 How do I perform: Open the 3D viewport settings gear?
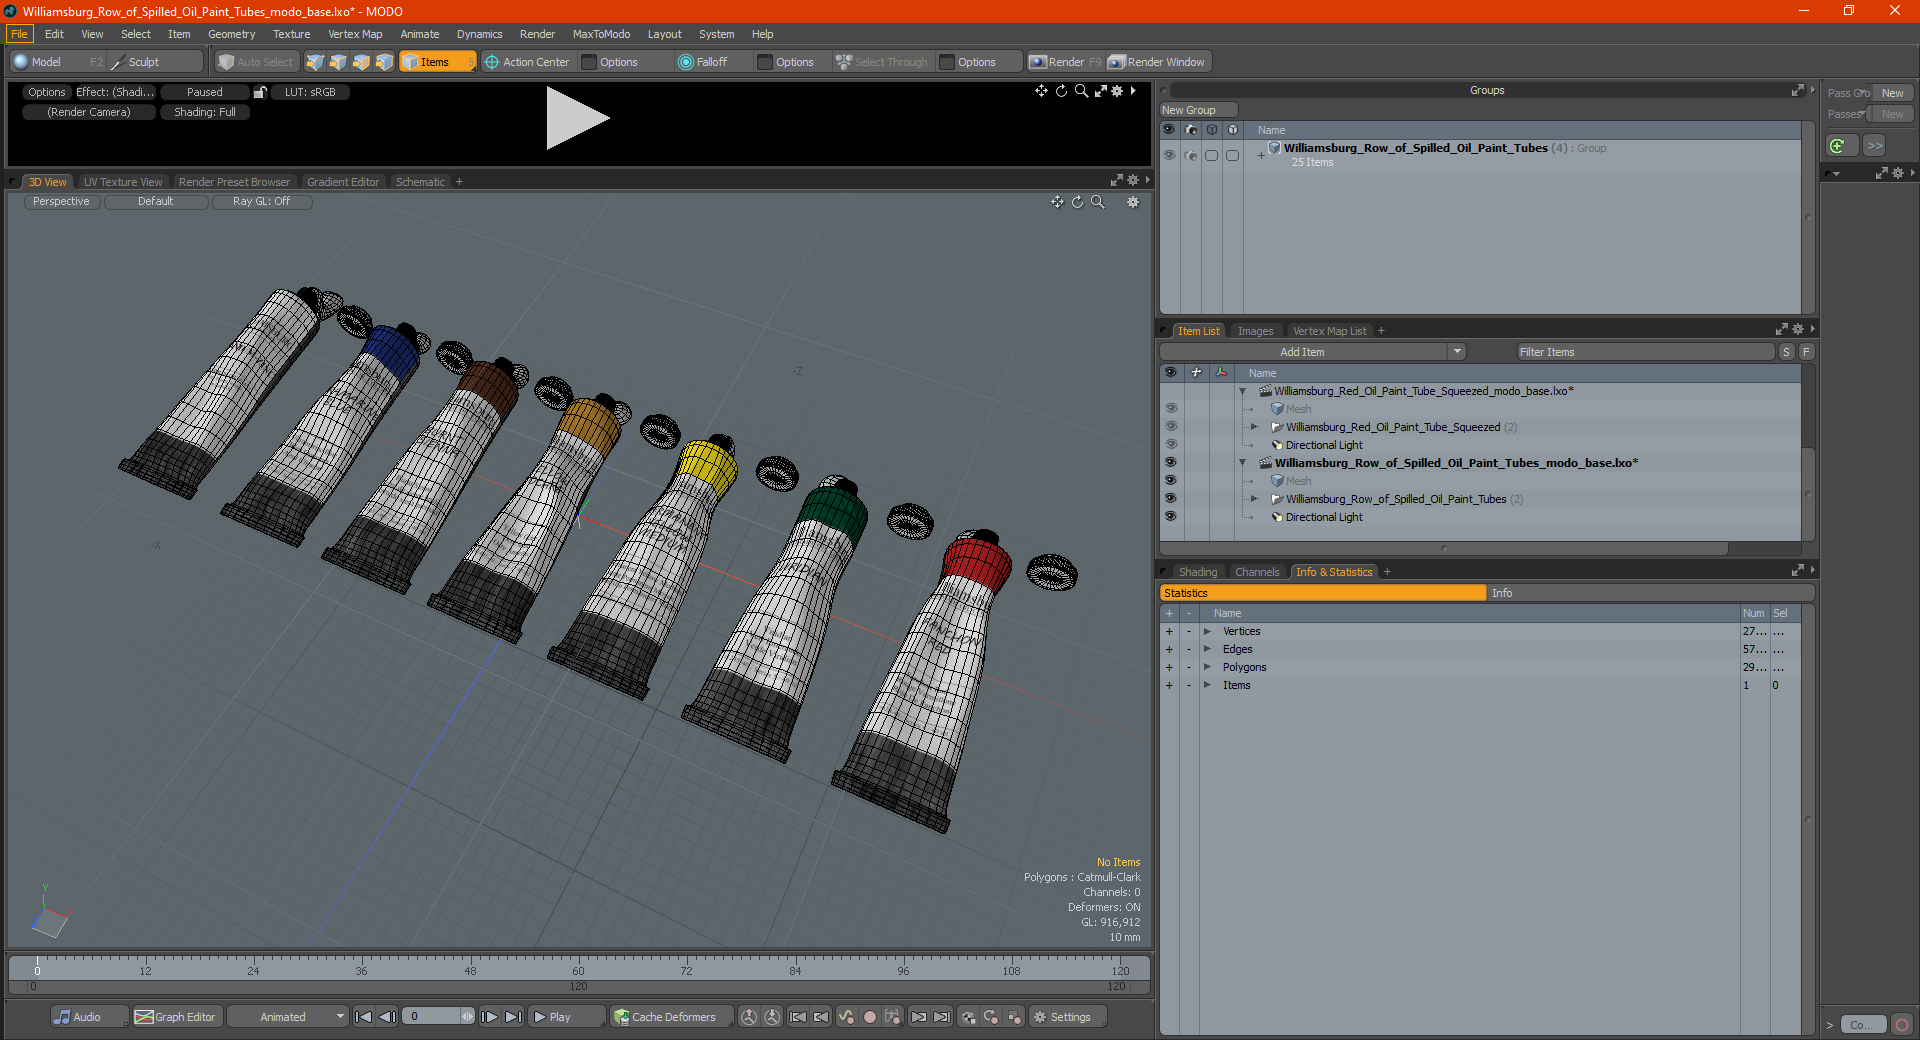(1133, 202)
